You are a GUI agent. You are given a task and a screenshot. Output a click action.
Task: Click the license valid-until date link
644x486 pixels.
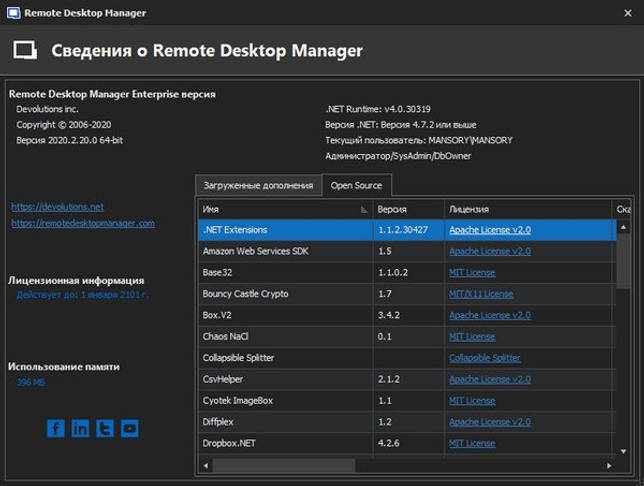81,295
